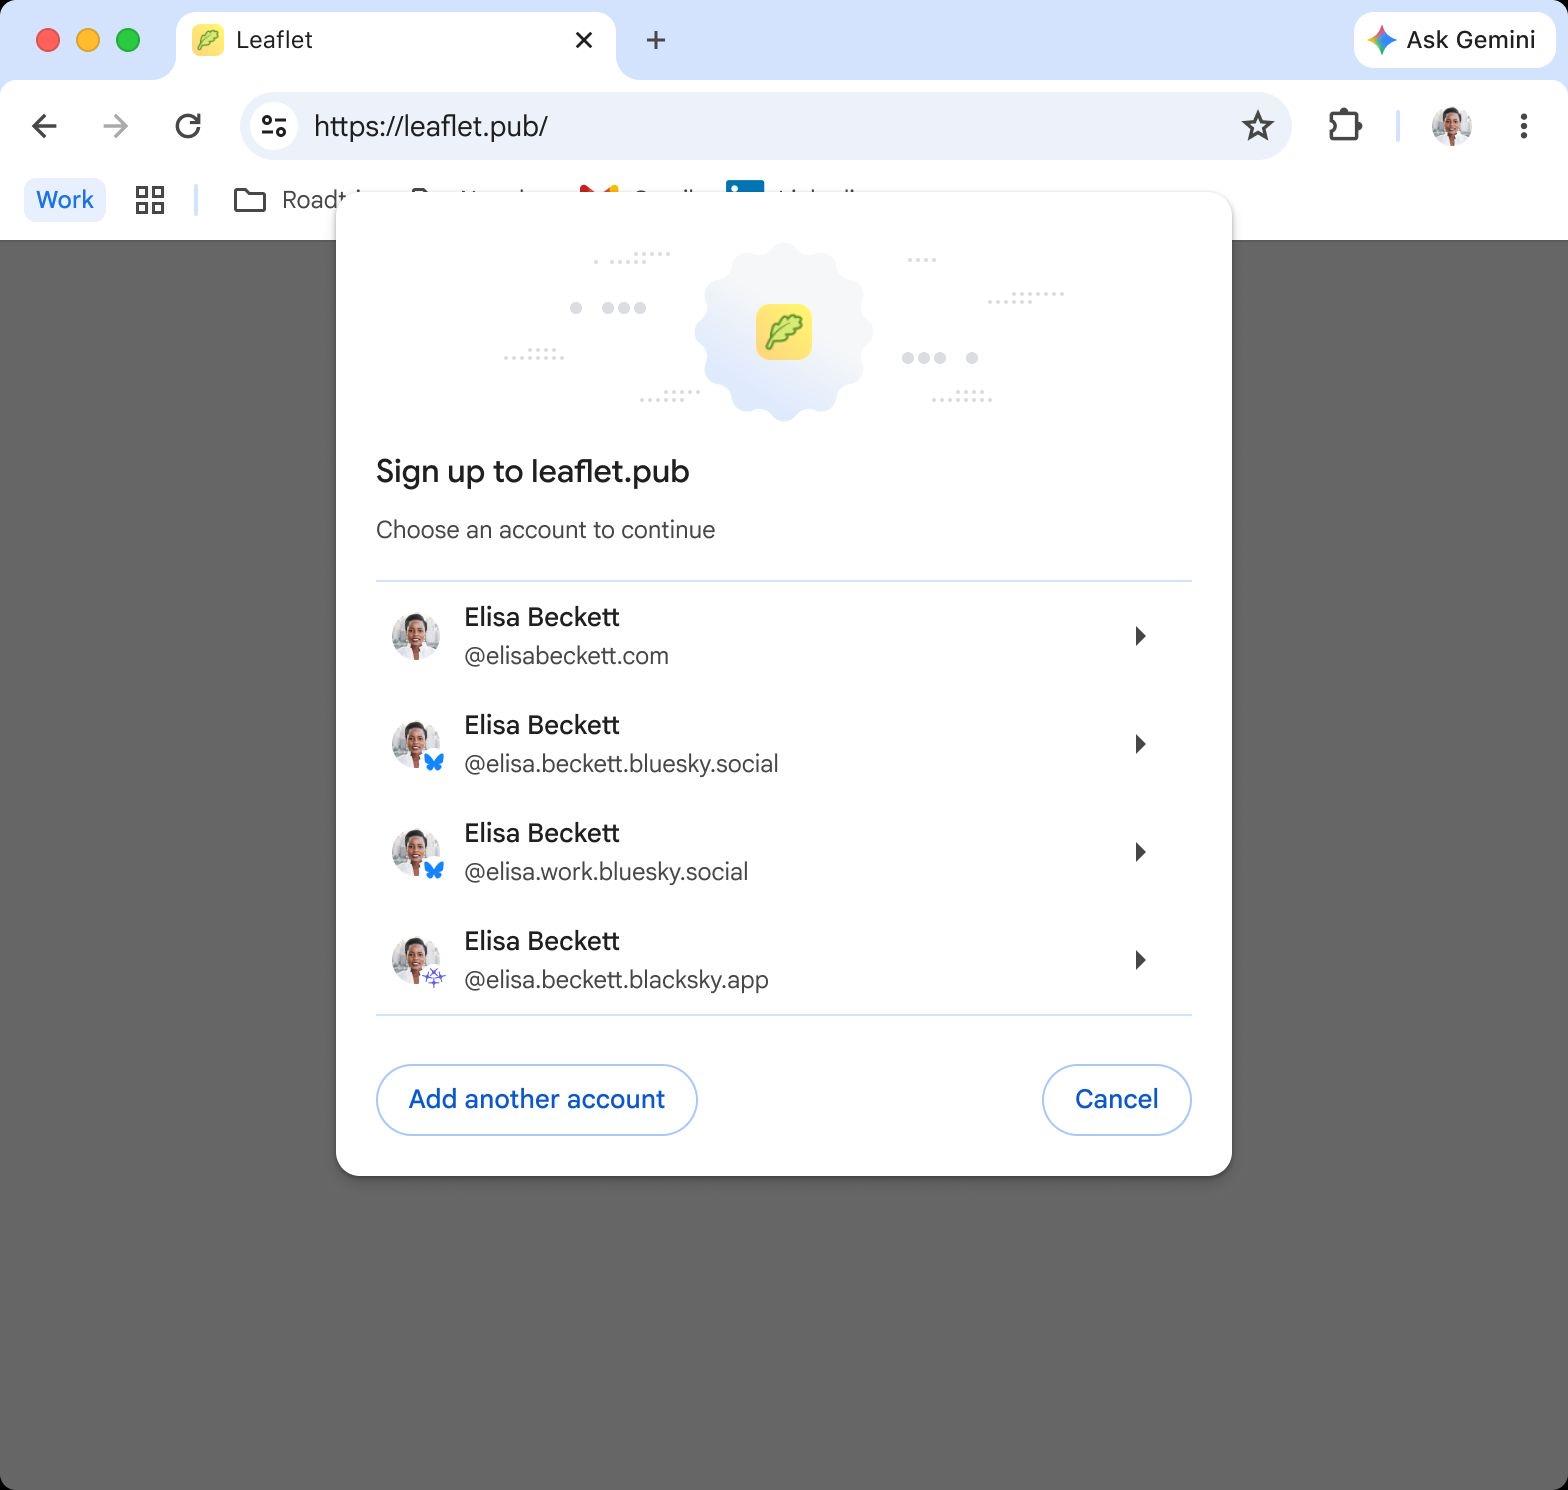Open the Chrome profile avatar

click(1451, 126)
